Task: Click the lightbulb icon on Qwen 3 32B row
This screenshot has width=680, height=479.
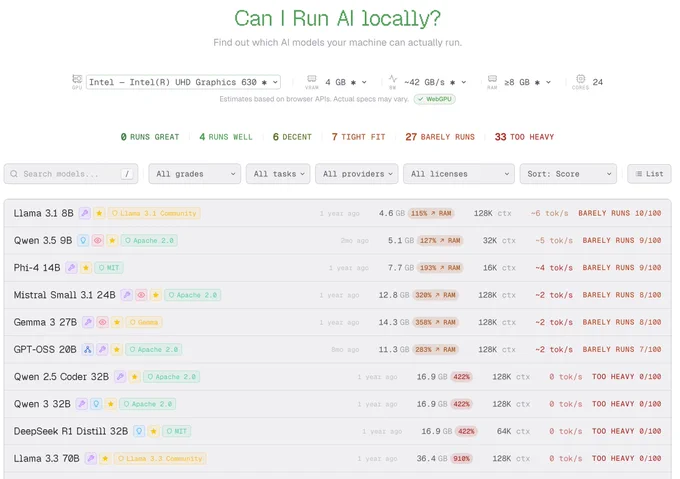Action: [96, 404]
